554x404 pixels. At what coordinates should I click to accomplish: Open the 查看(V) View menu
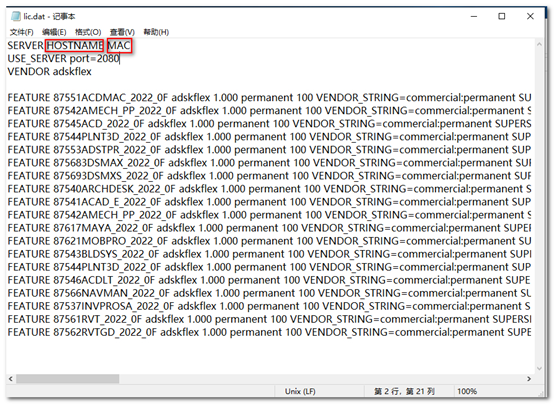pos(122,32)
